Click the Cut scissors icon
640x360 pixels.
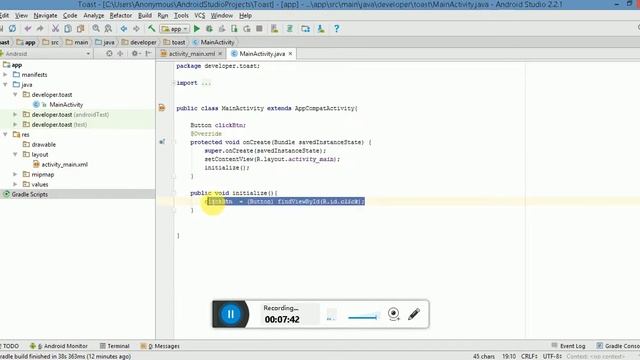coord(55,29)
